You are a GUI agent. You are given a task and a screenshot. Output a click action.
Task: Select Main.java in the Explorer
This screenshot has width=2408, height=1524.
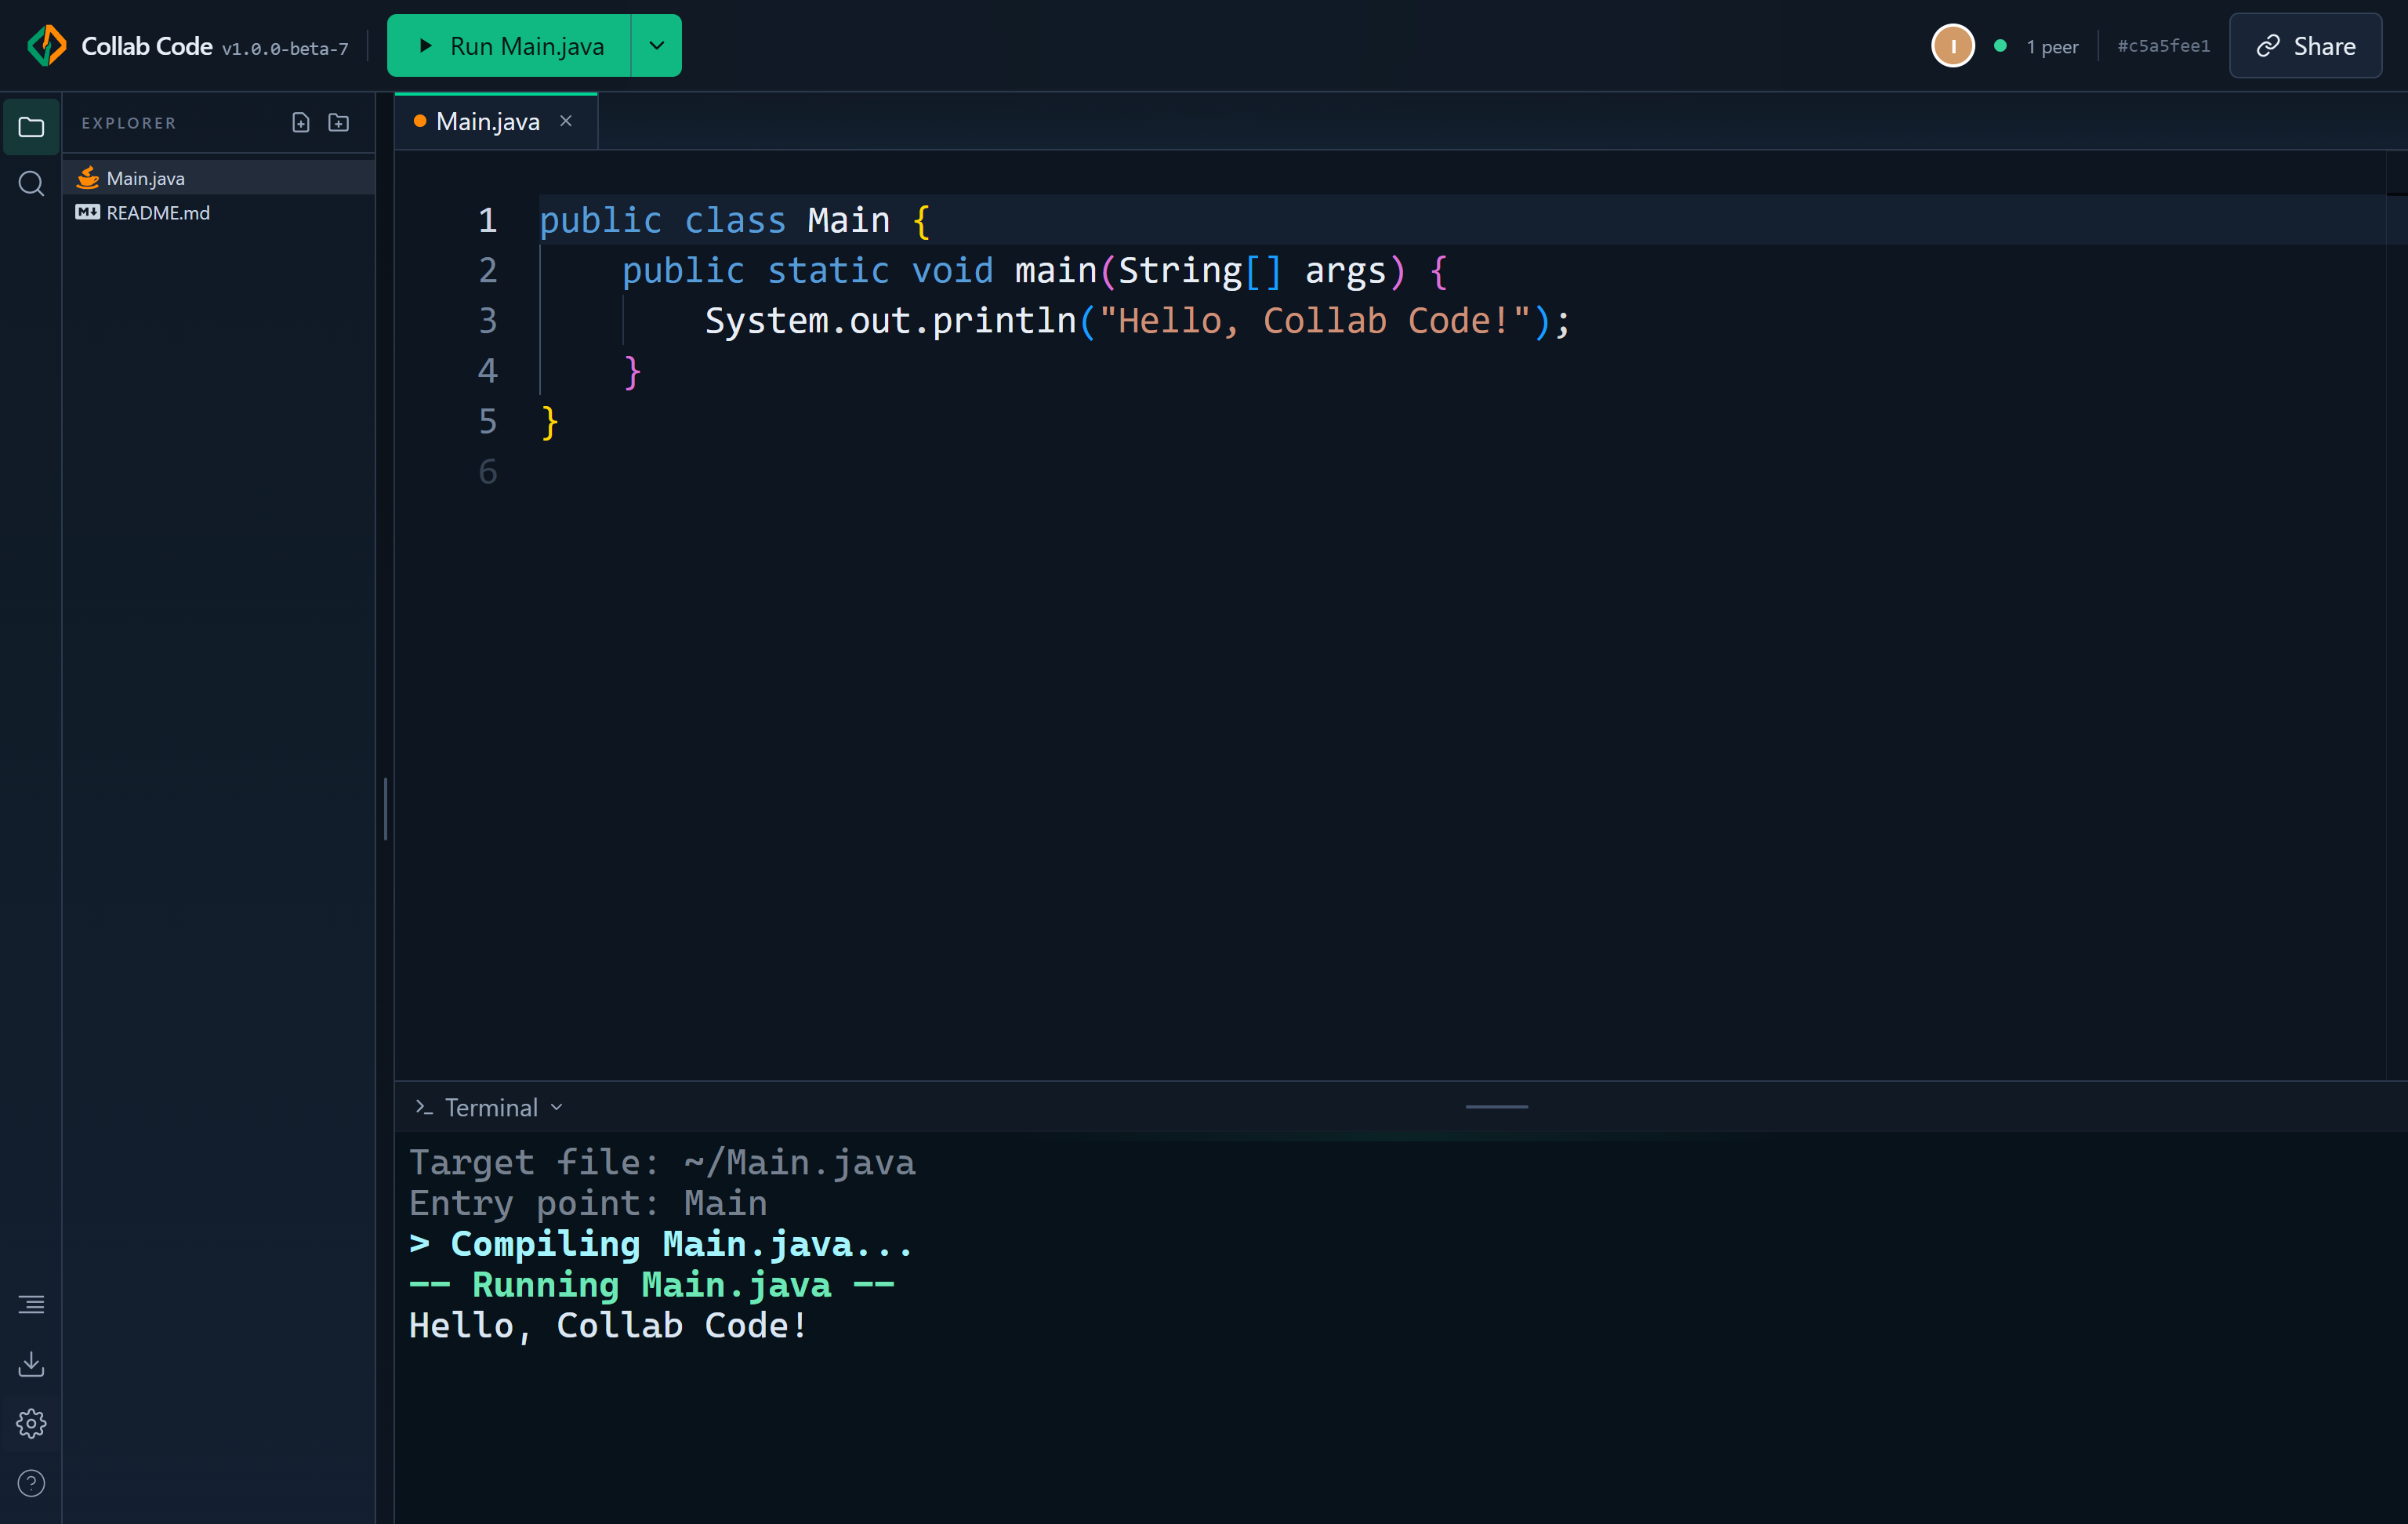219,178
